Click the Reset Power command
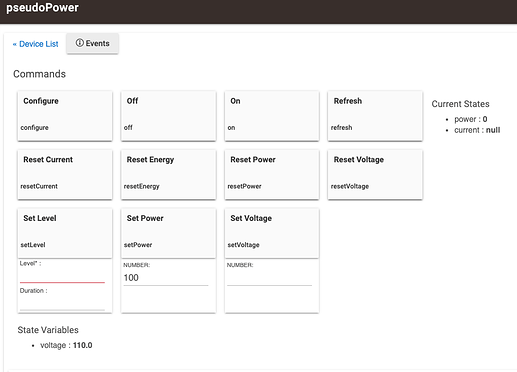Viewport: 517px width, 372px height. click(272, 174)
